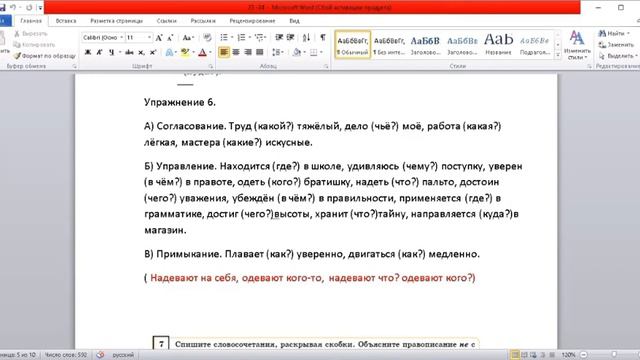Select align left paragraph icon
Viewport: 640px width, 360px height.
(224, 52)
